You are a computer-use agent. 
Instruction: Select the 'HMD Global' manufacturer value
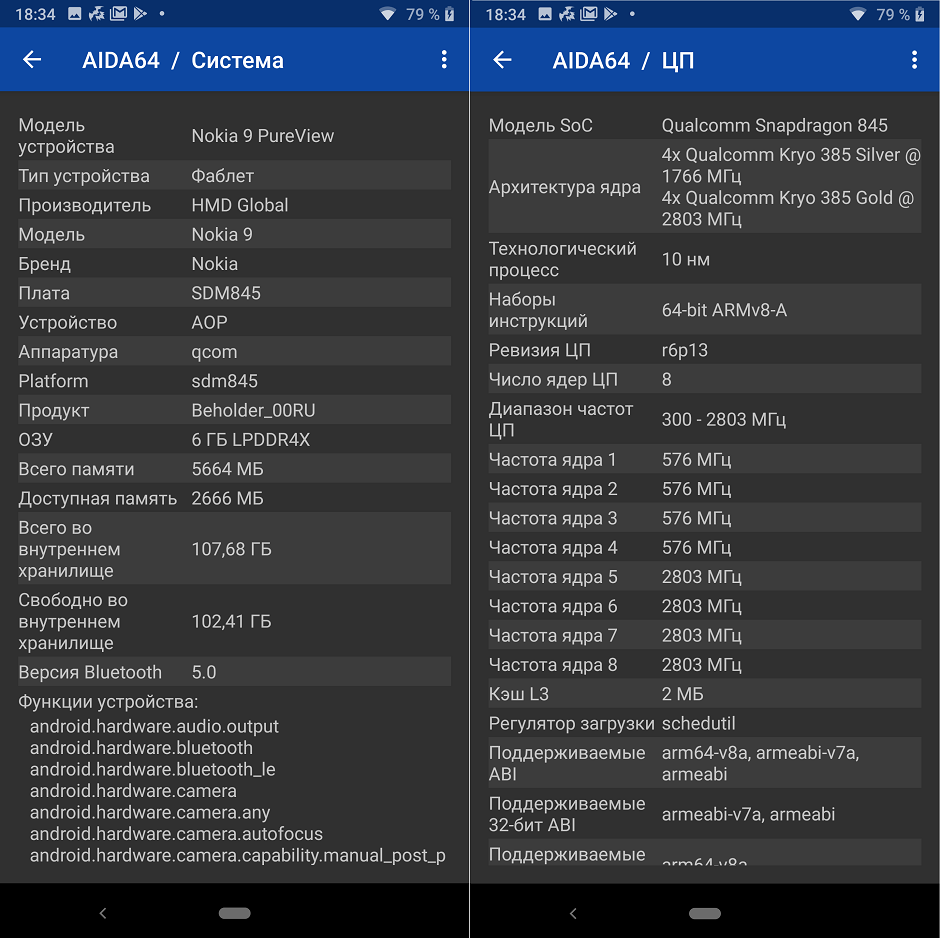(x=240, y=205)
